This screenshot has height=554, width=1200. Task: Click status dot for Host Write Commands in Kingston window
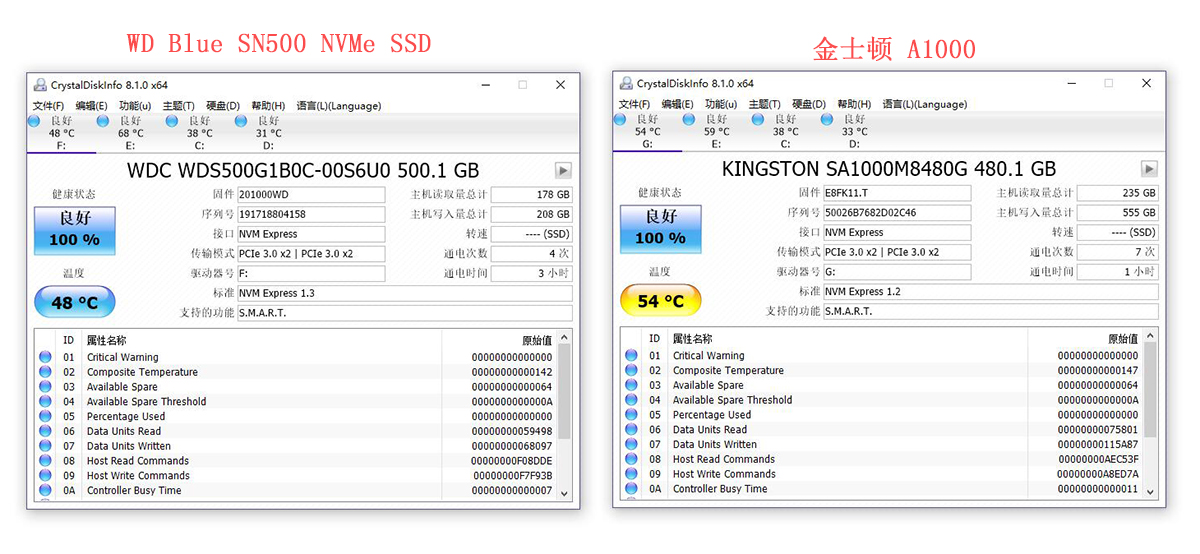[631, 474]
